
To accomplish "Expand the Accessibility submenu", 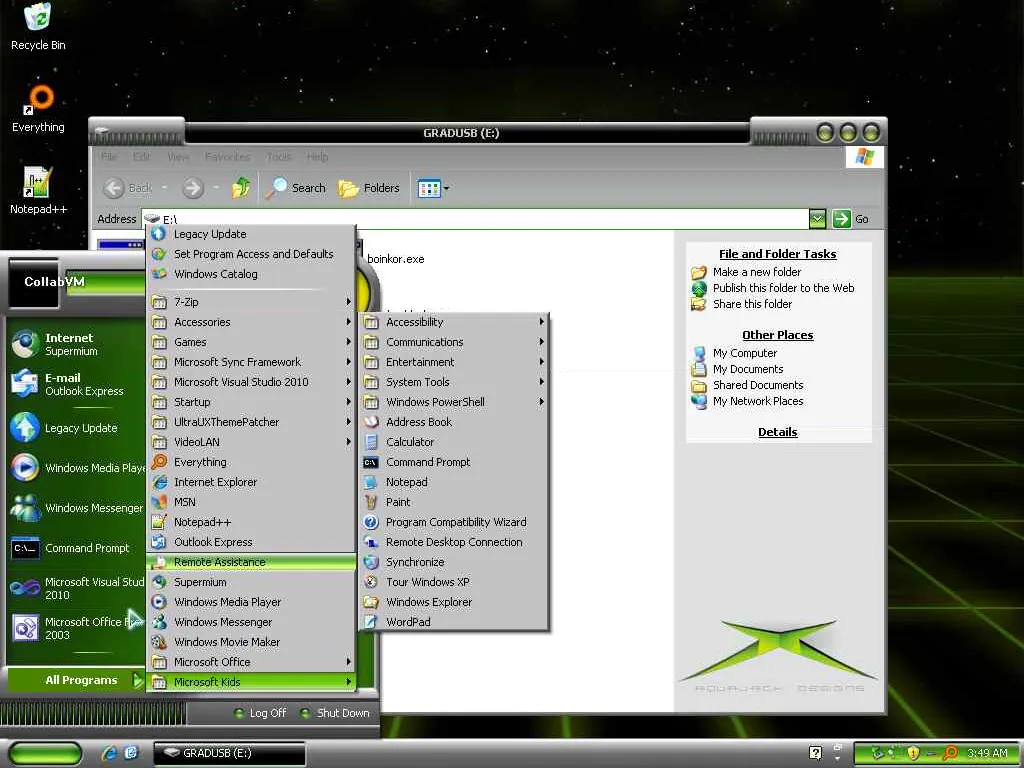I will (454, 322).
